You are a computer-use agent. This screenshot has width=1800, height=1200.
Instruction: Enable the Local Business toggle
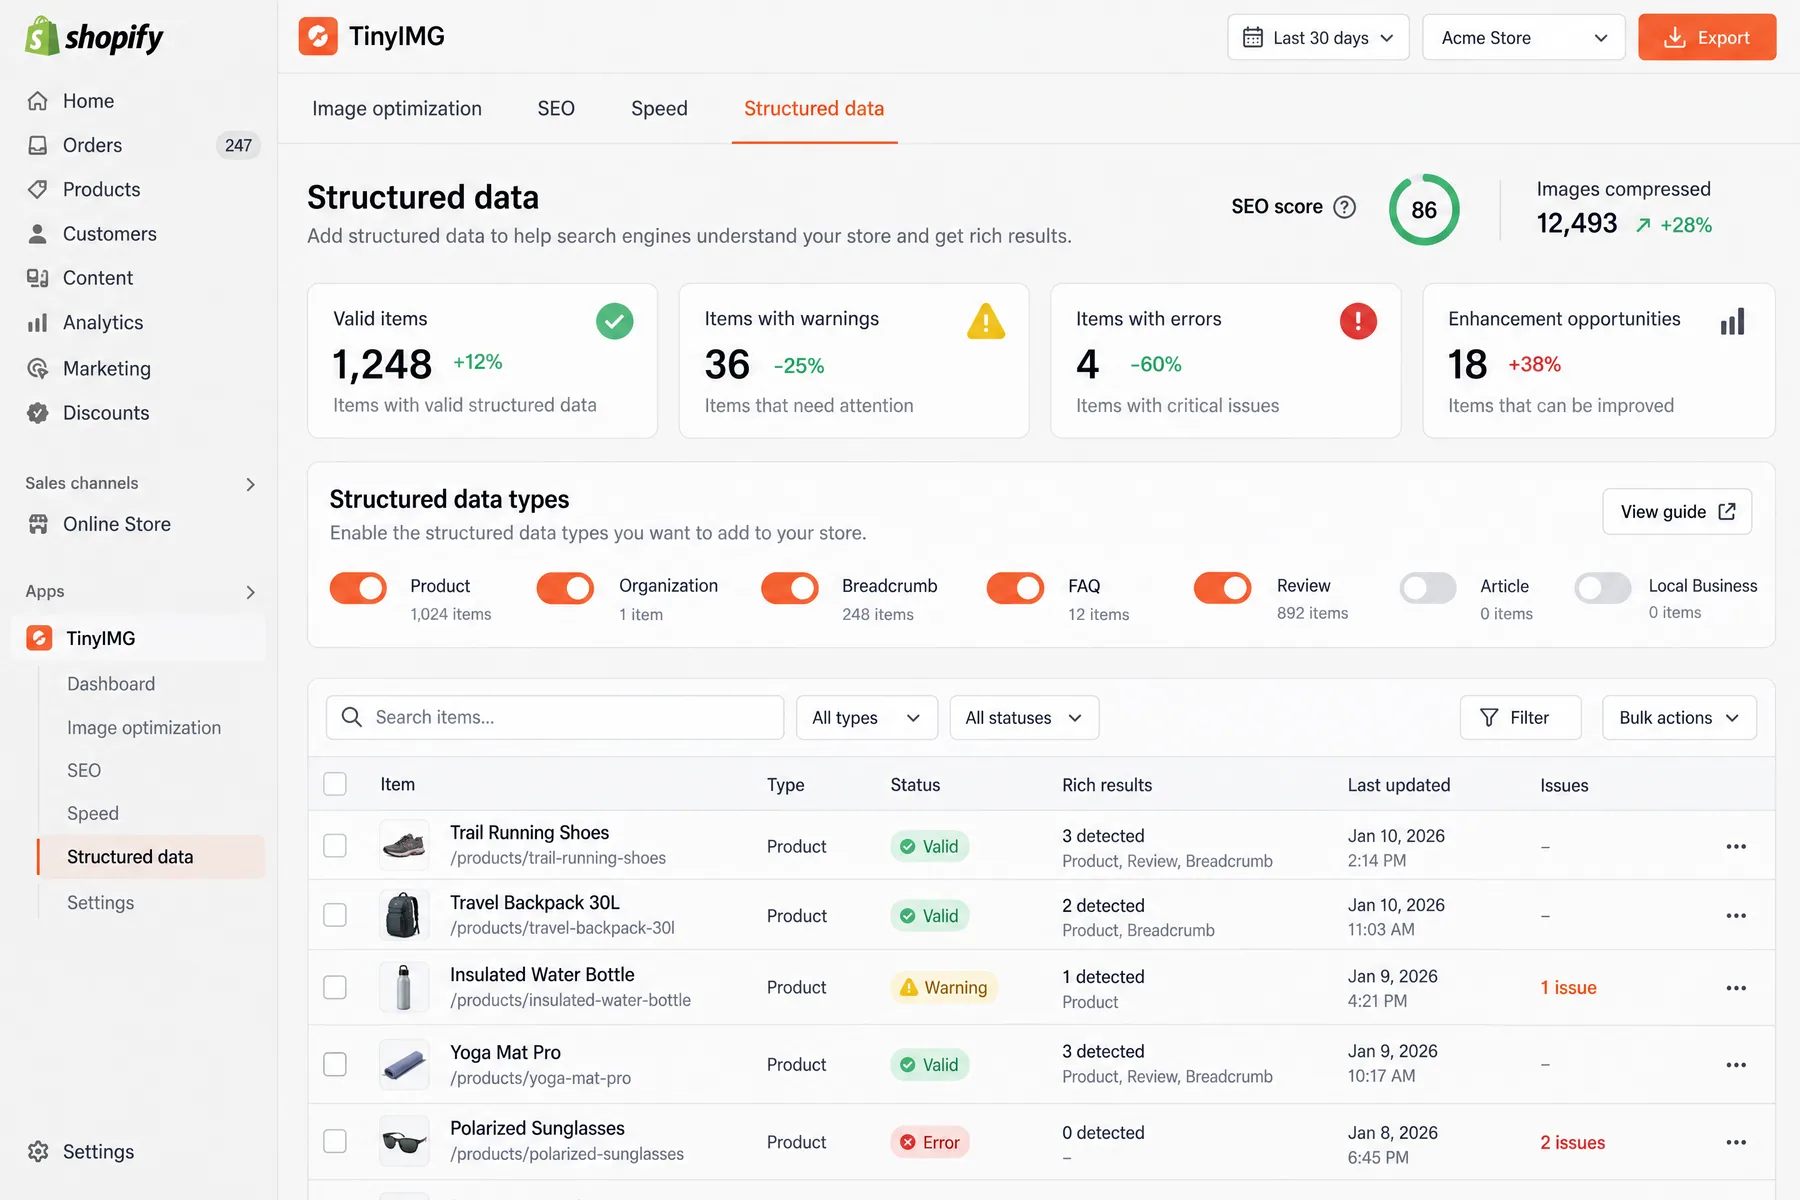[1603, 588]
